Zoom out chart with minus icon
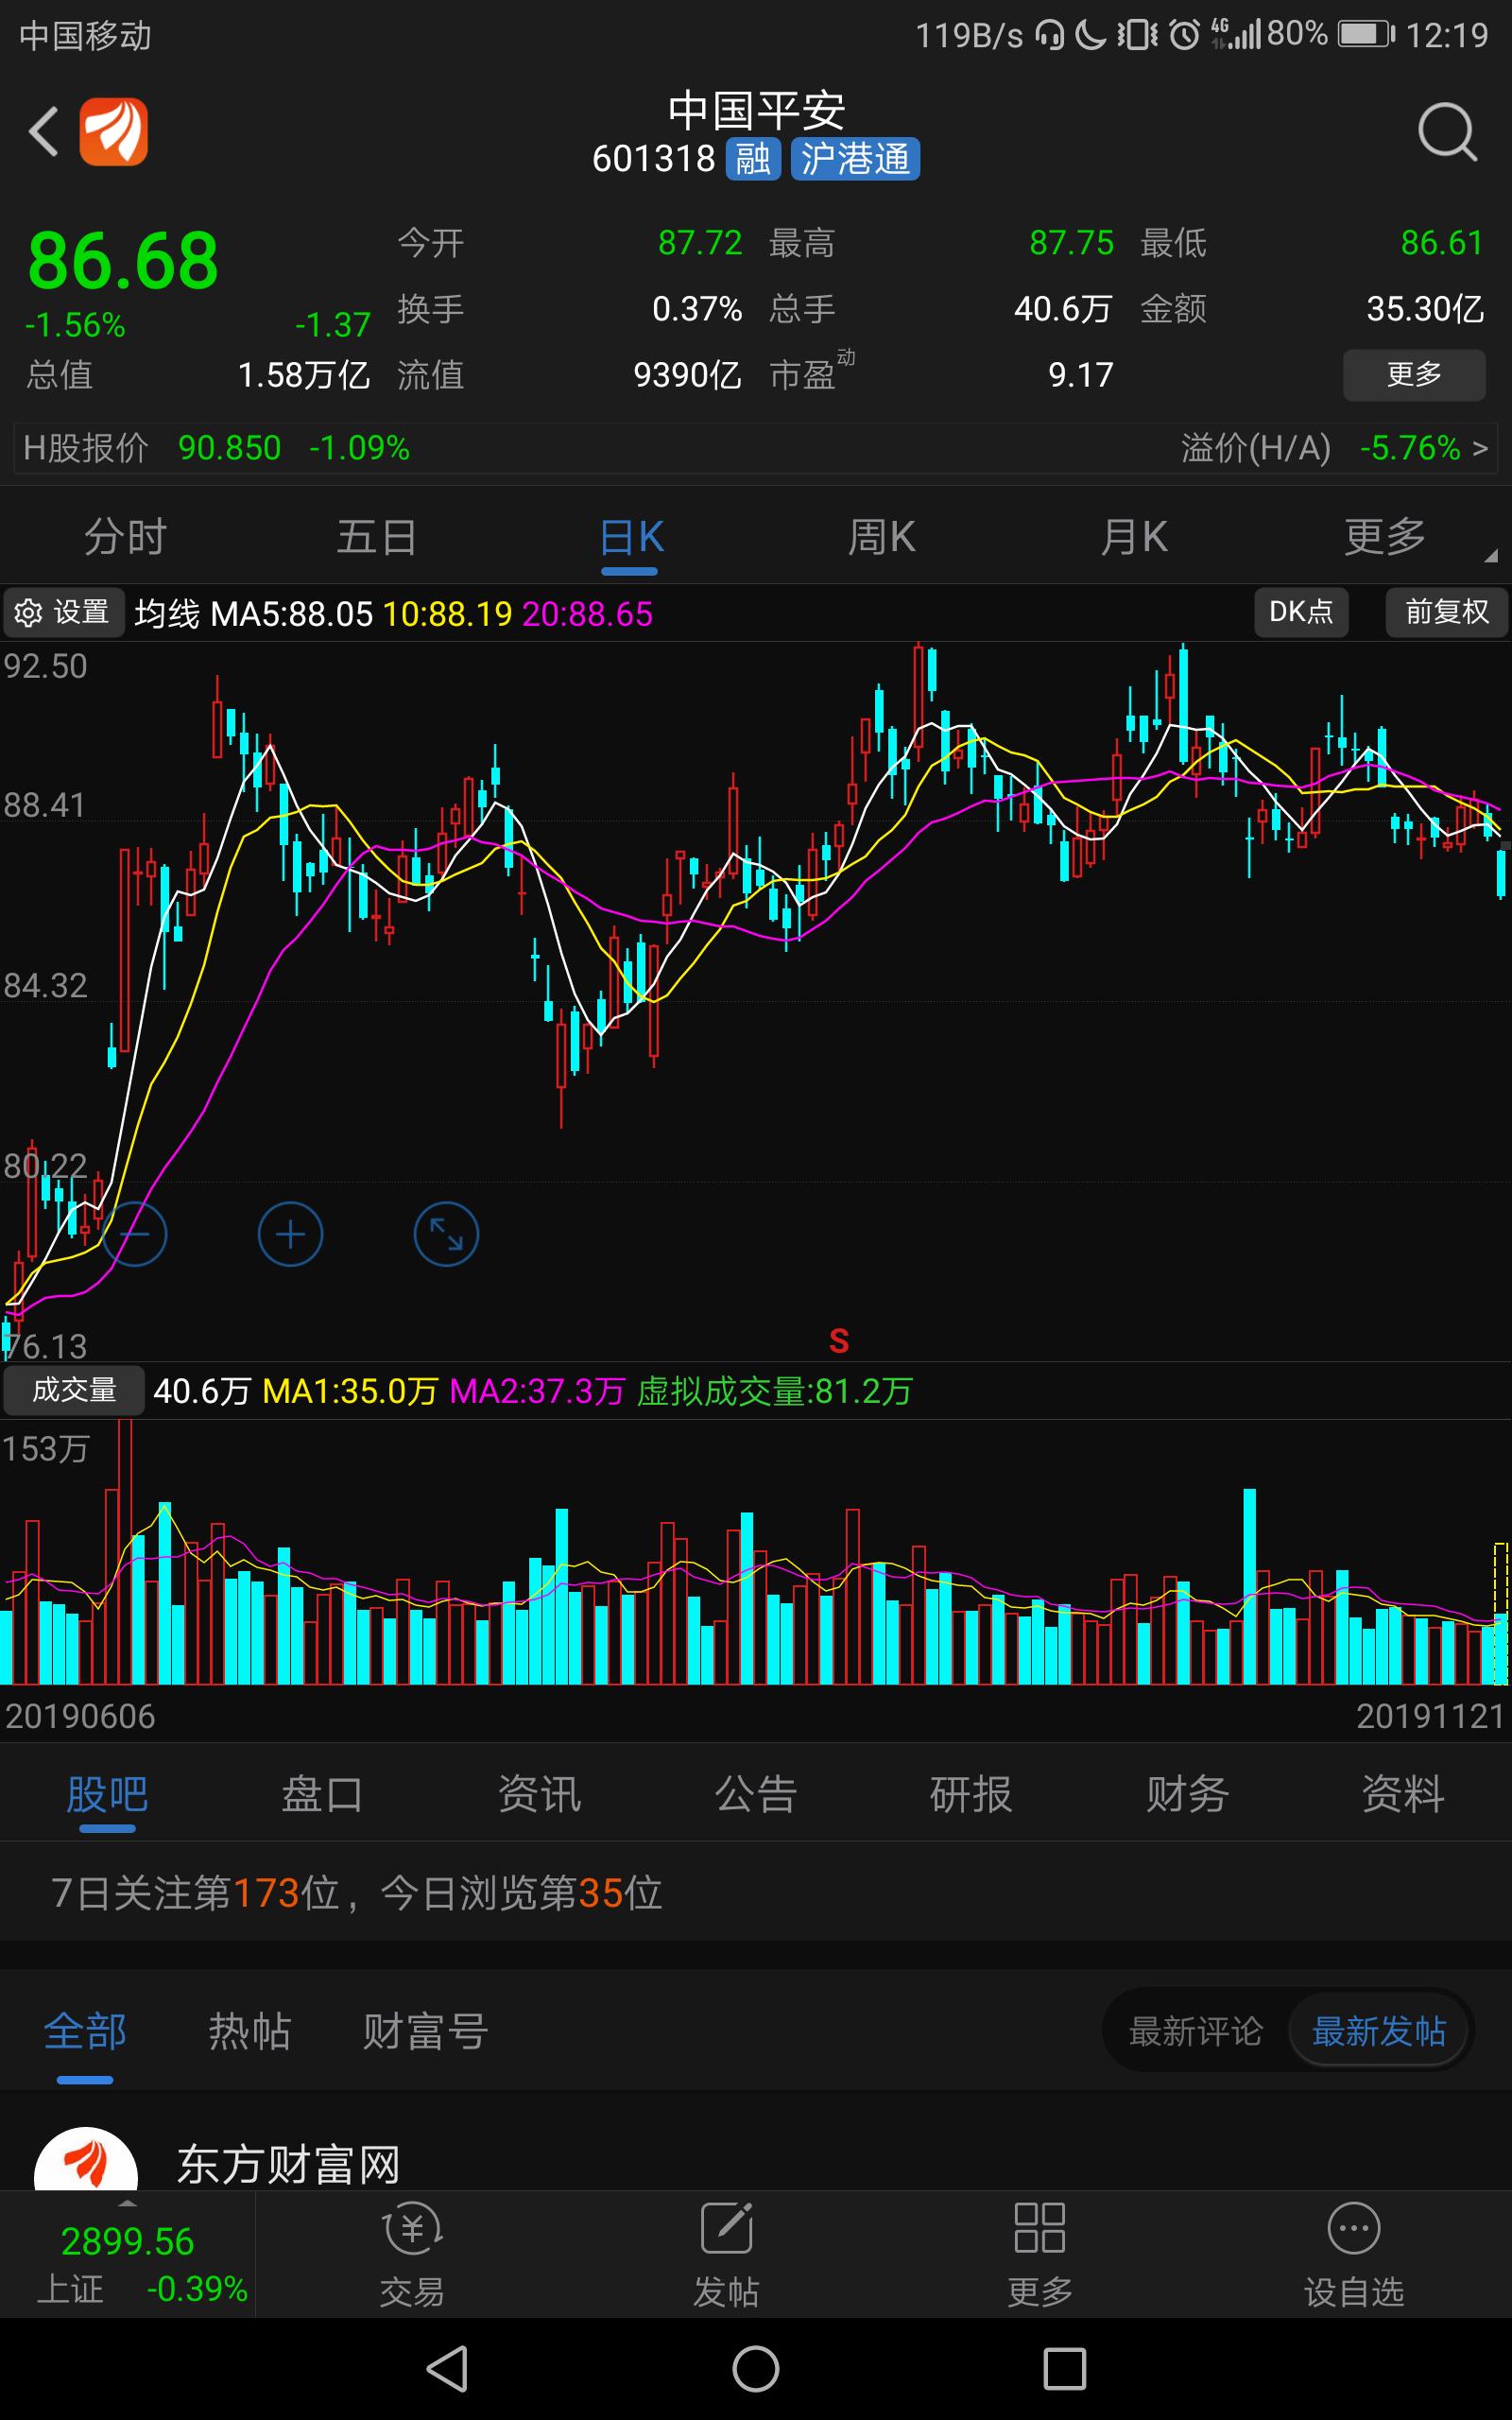This screenshot has width=1512, height=2420. pyautogui.click(x=134, y=1234)
